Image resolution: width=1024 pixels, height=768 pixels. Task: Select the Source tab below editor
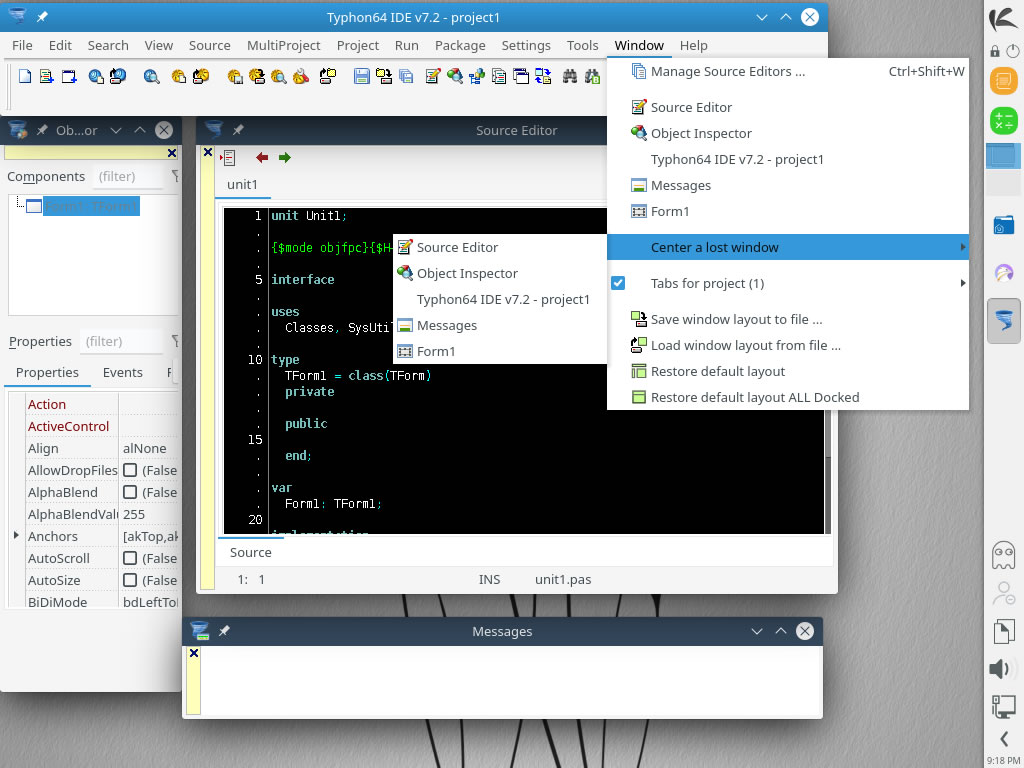pos(250,552)
